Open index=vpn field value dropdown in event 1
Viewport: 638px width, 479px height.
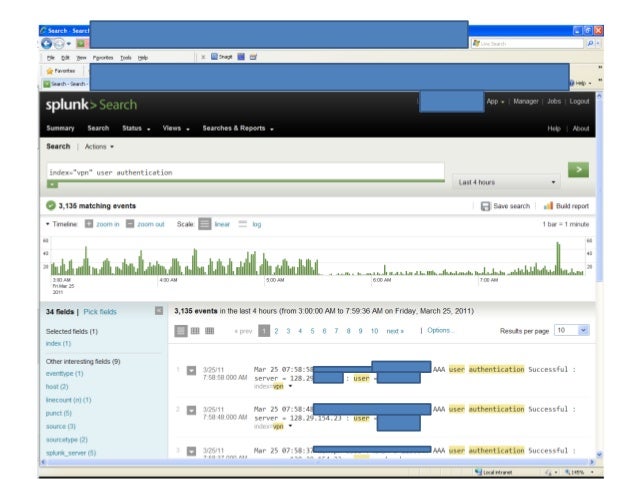pos(290,386)
